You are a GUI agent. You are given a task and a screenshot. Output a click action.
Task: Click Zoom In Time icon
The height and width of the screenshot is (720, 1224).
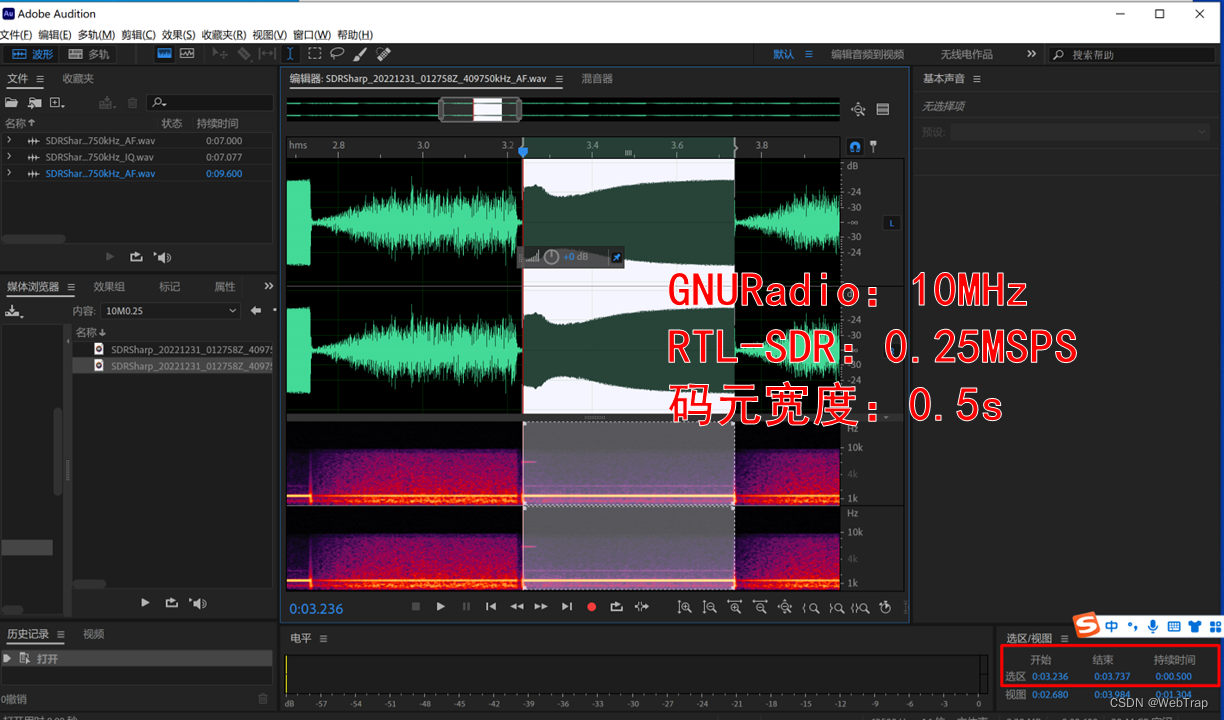pyautogui.click(x=735, y=606)
